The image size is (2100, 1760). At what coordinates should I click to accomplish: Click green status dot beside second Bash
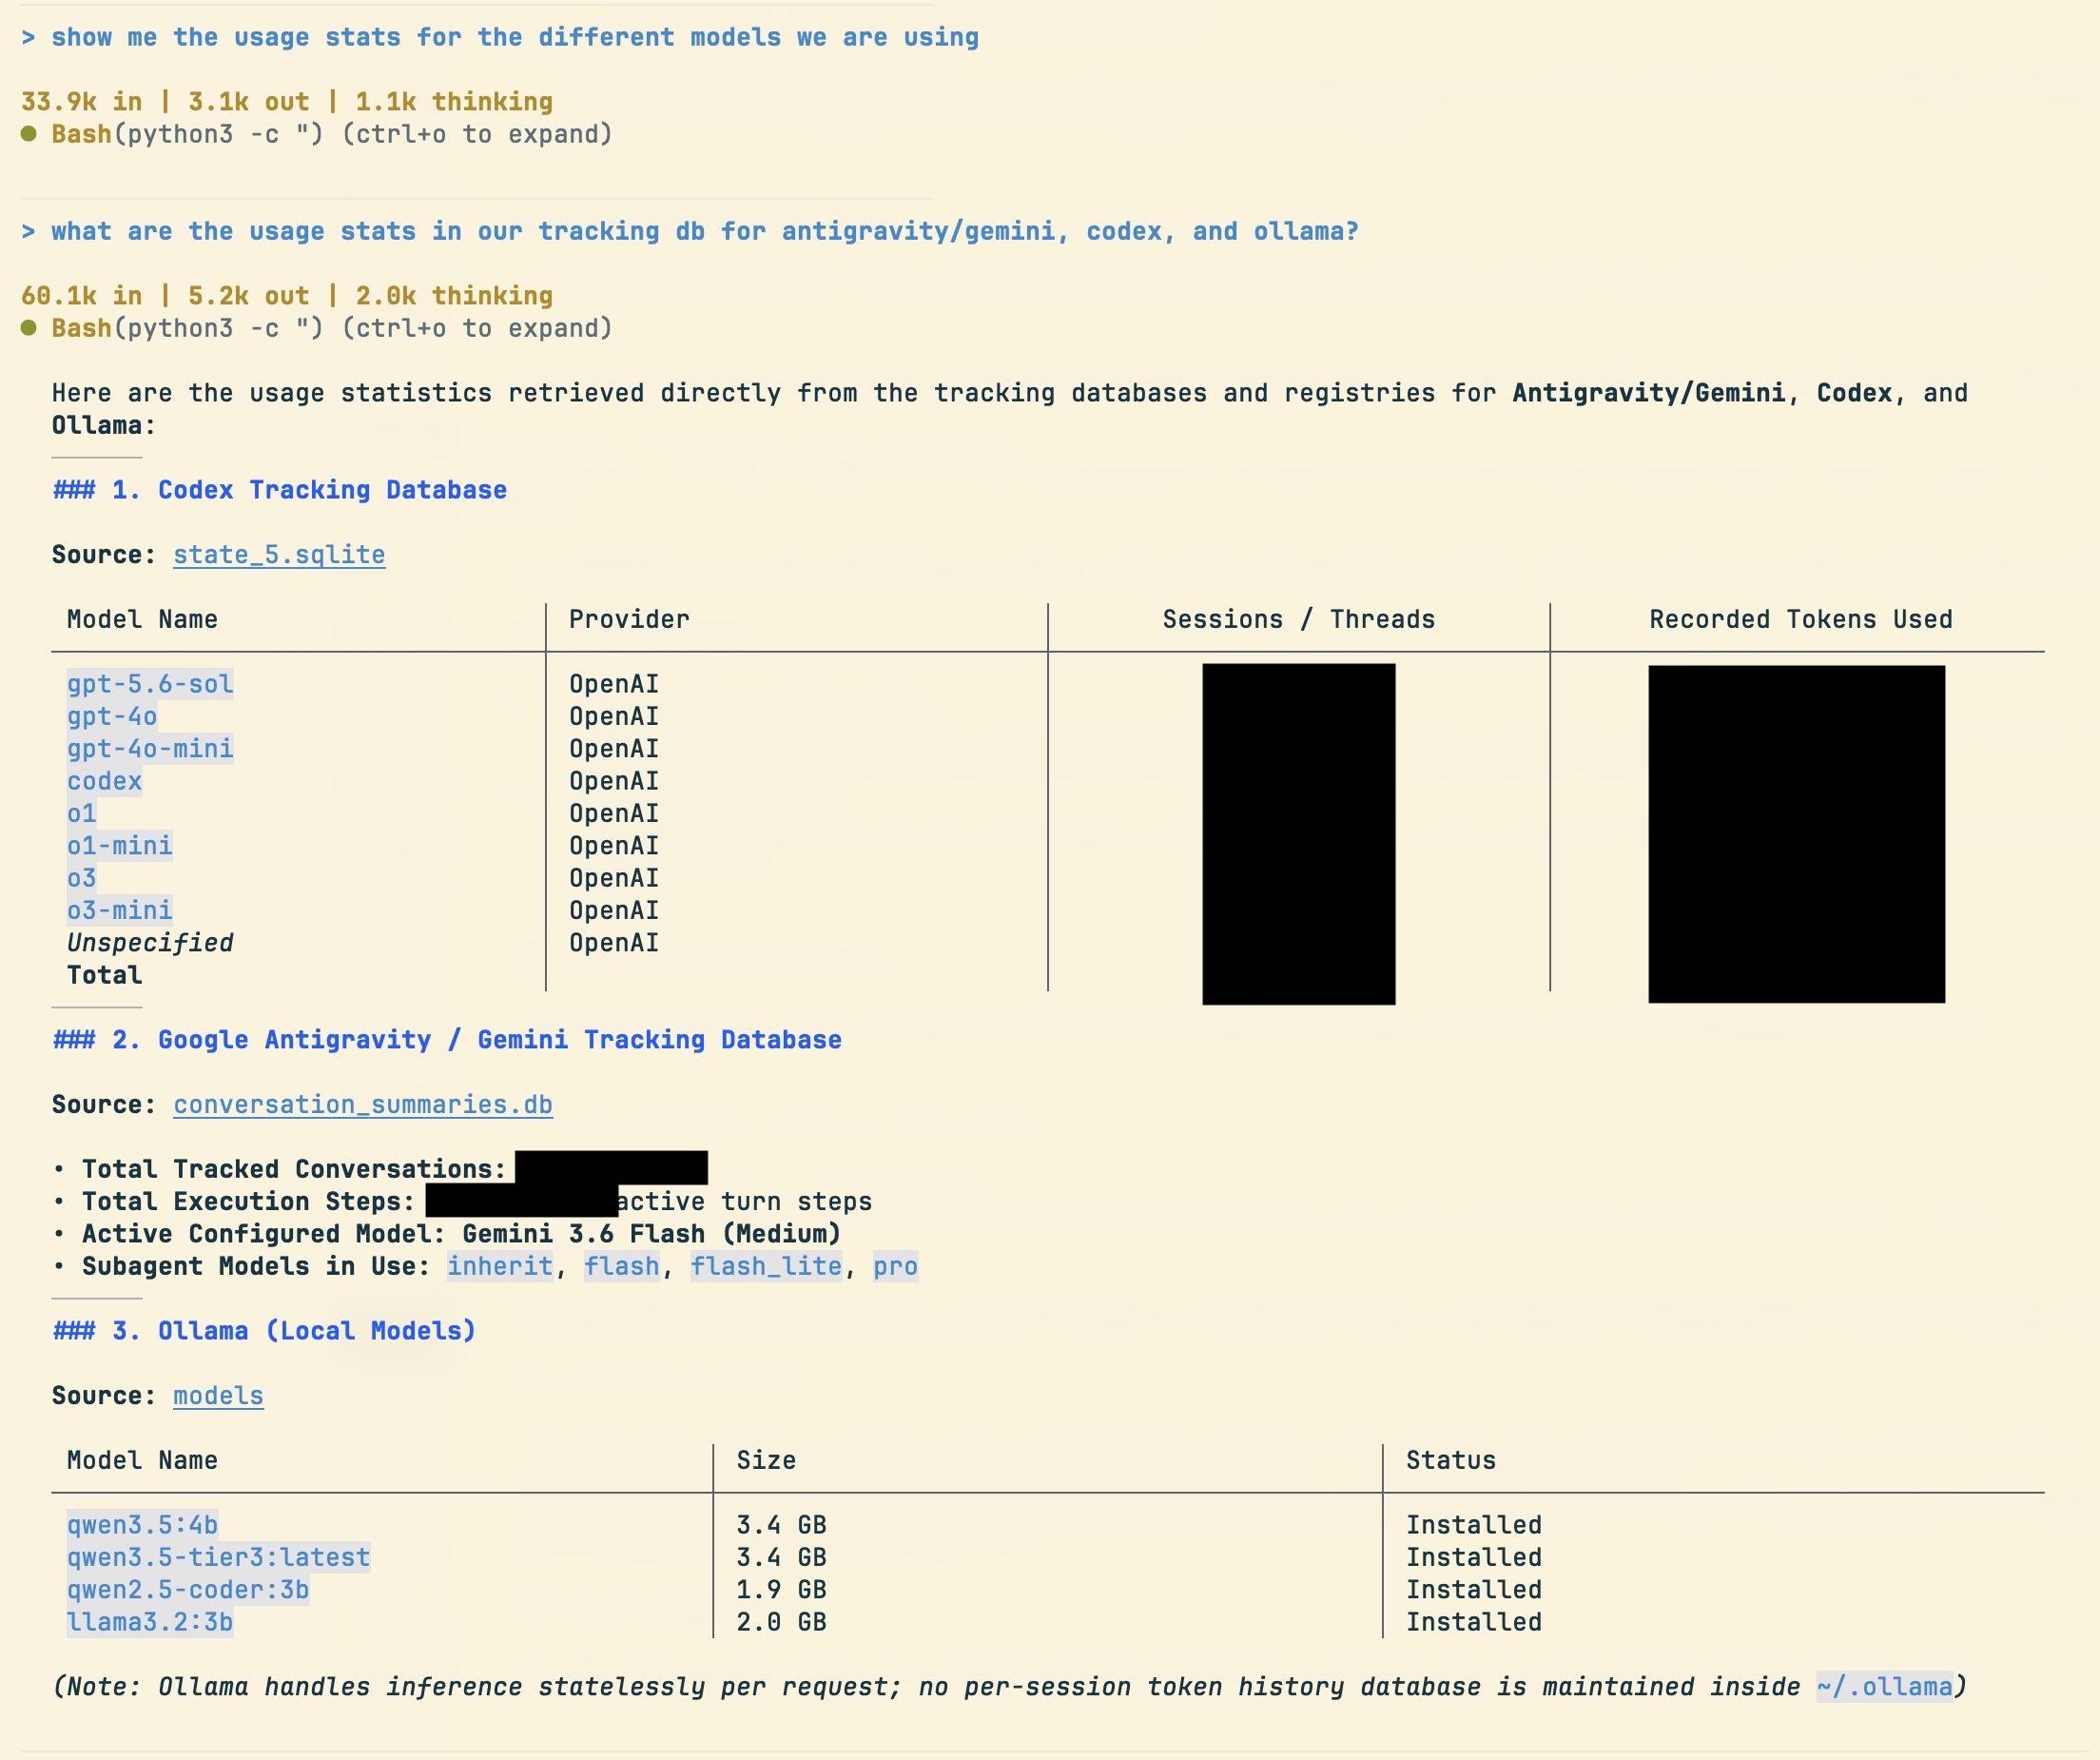pyautogui.click(x=29, y=328)
